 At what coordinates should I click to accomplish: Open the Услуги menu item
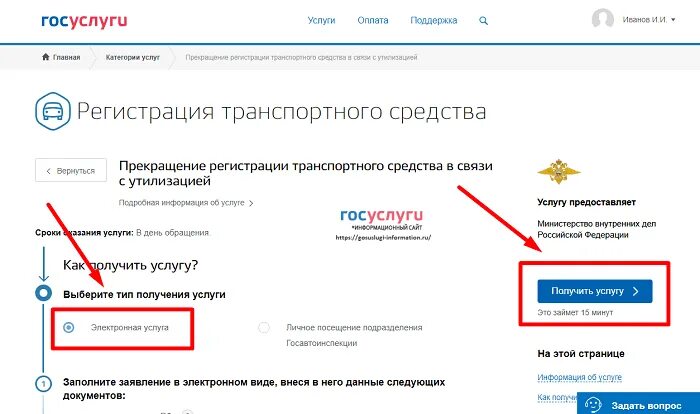(321, 21)
